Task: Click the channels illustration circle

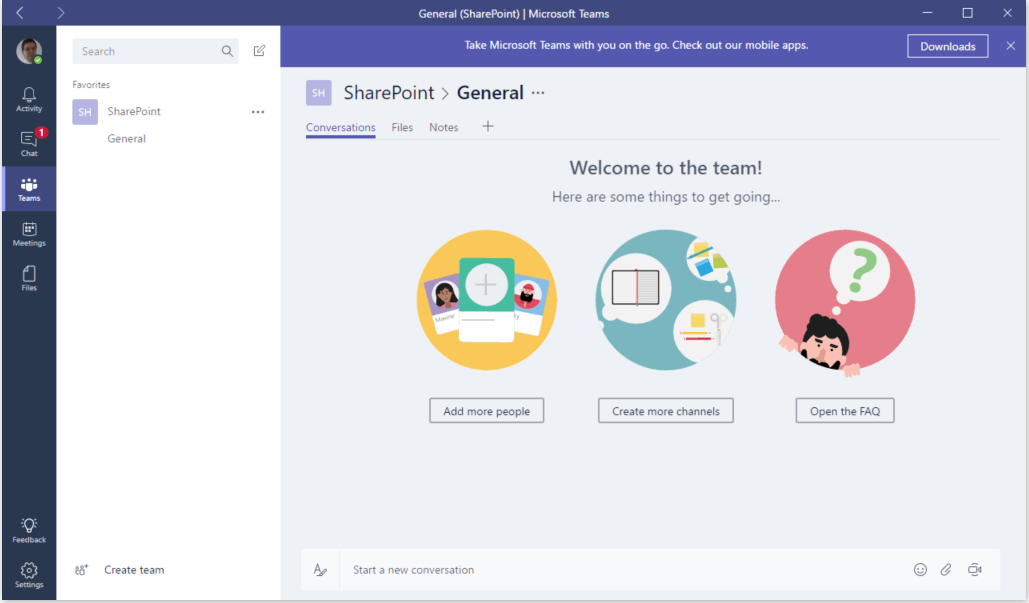Action: click(665, 300)
